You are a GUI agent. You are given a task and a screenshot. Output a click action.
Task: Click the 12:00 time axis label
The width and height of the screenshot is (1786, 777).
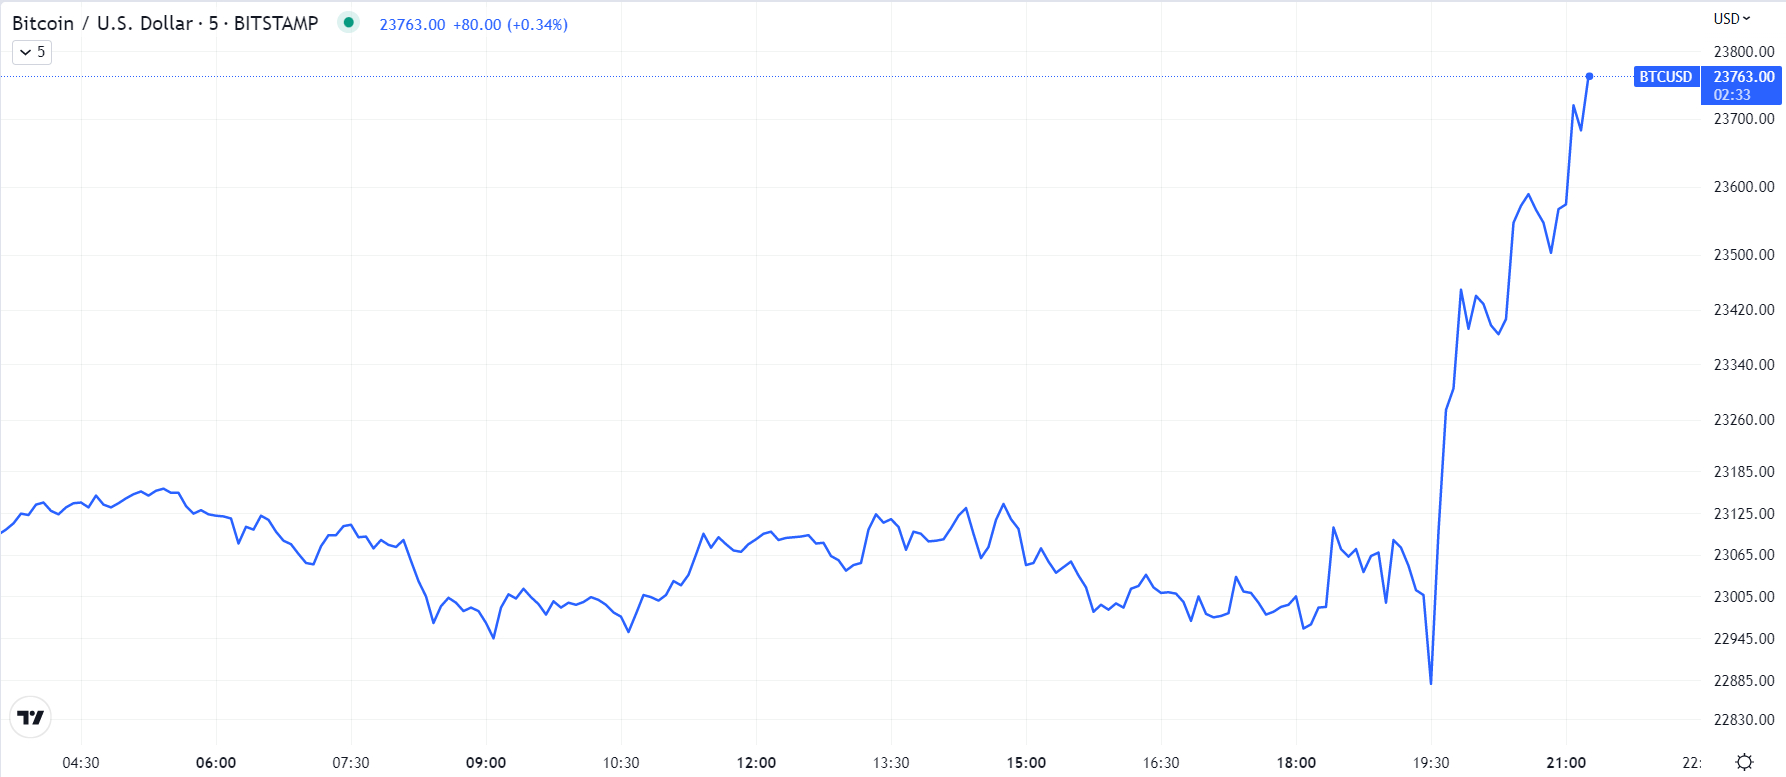pos(756,763)
